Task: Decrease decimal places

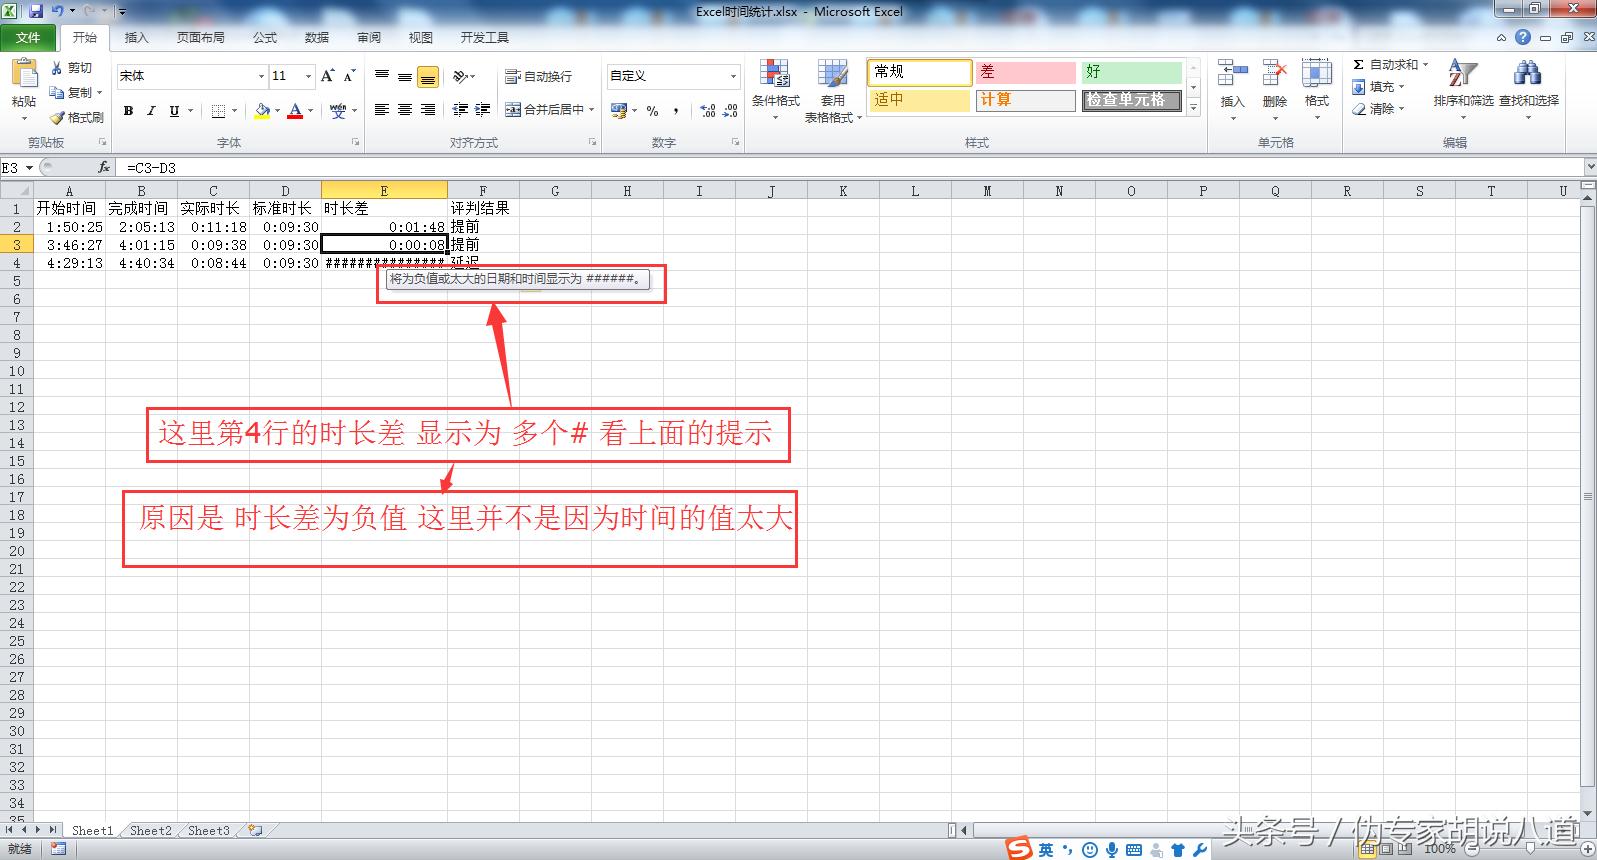Action: click(731, 111)
